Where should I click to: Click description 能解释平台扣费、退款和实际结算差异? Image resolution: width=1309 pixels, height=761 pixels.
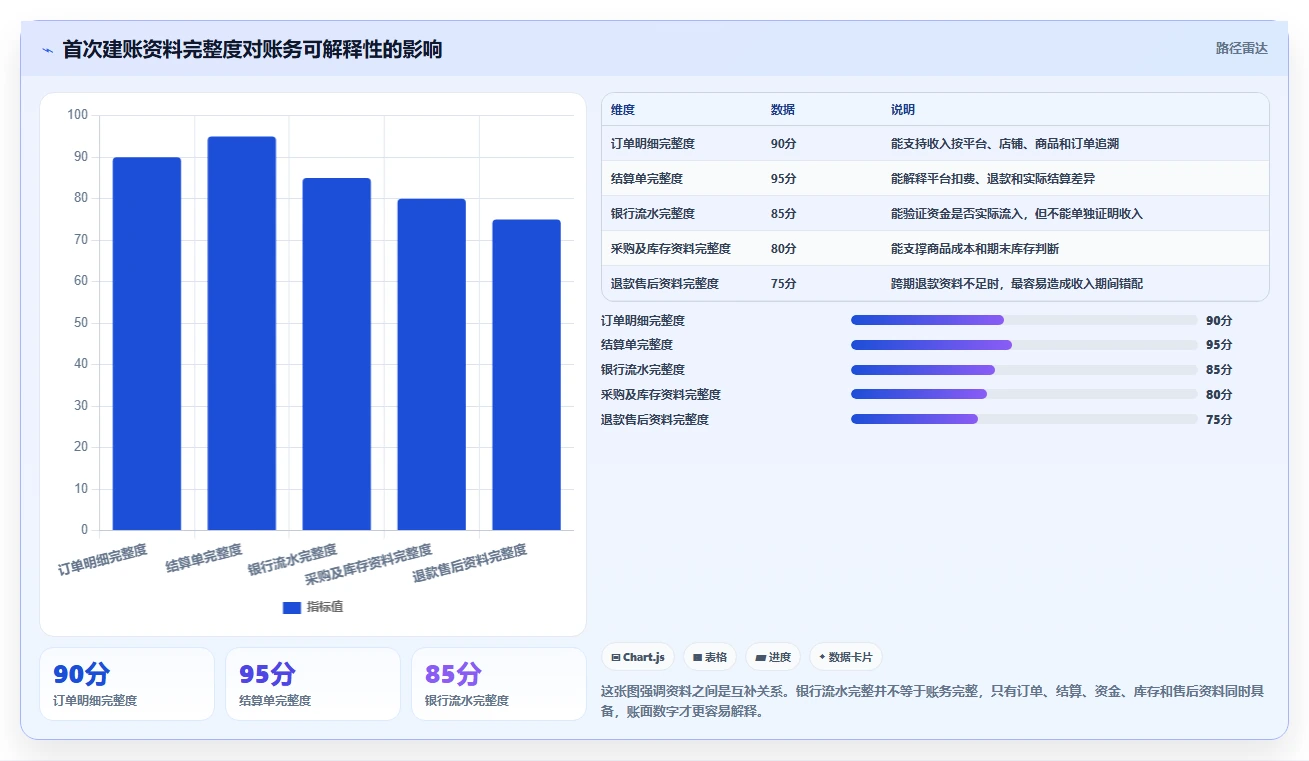coord(993,179)
